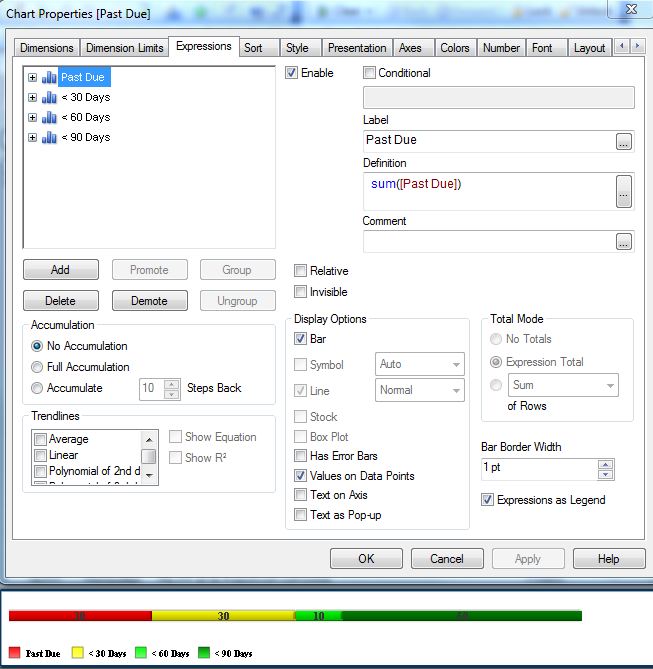Click the Delete expression button

click(x=61, y=301)
